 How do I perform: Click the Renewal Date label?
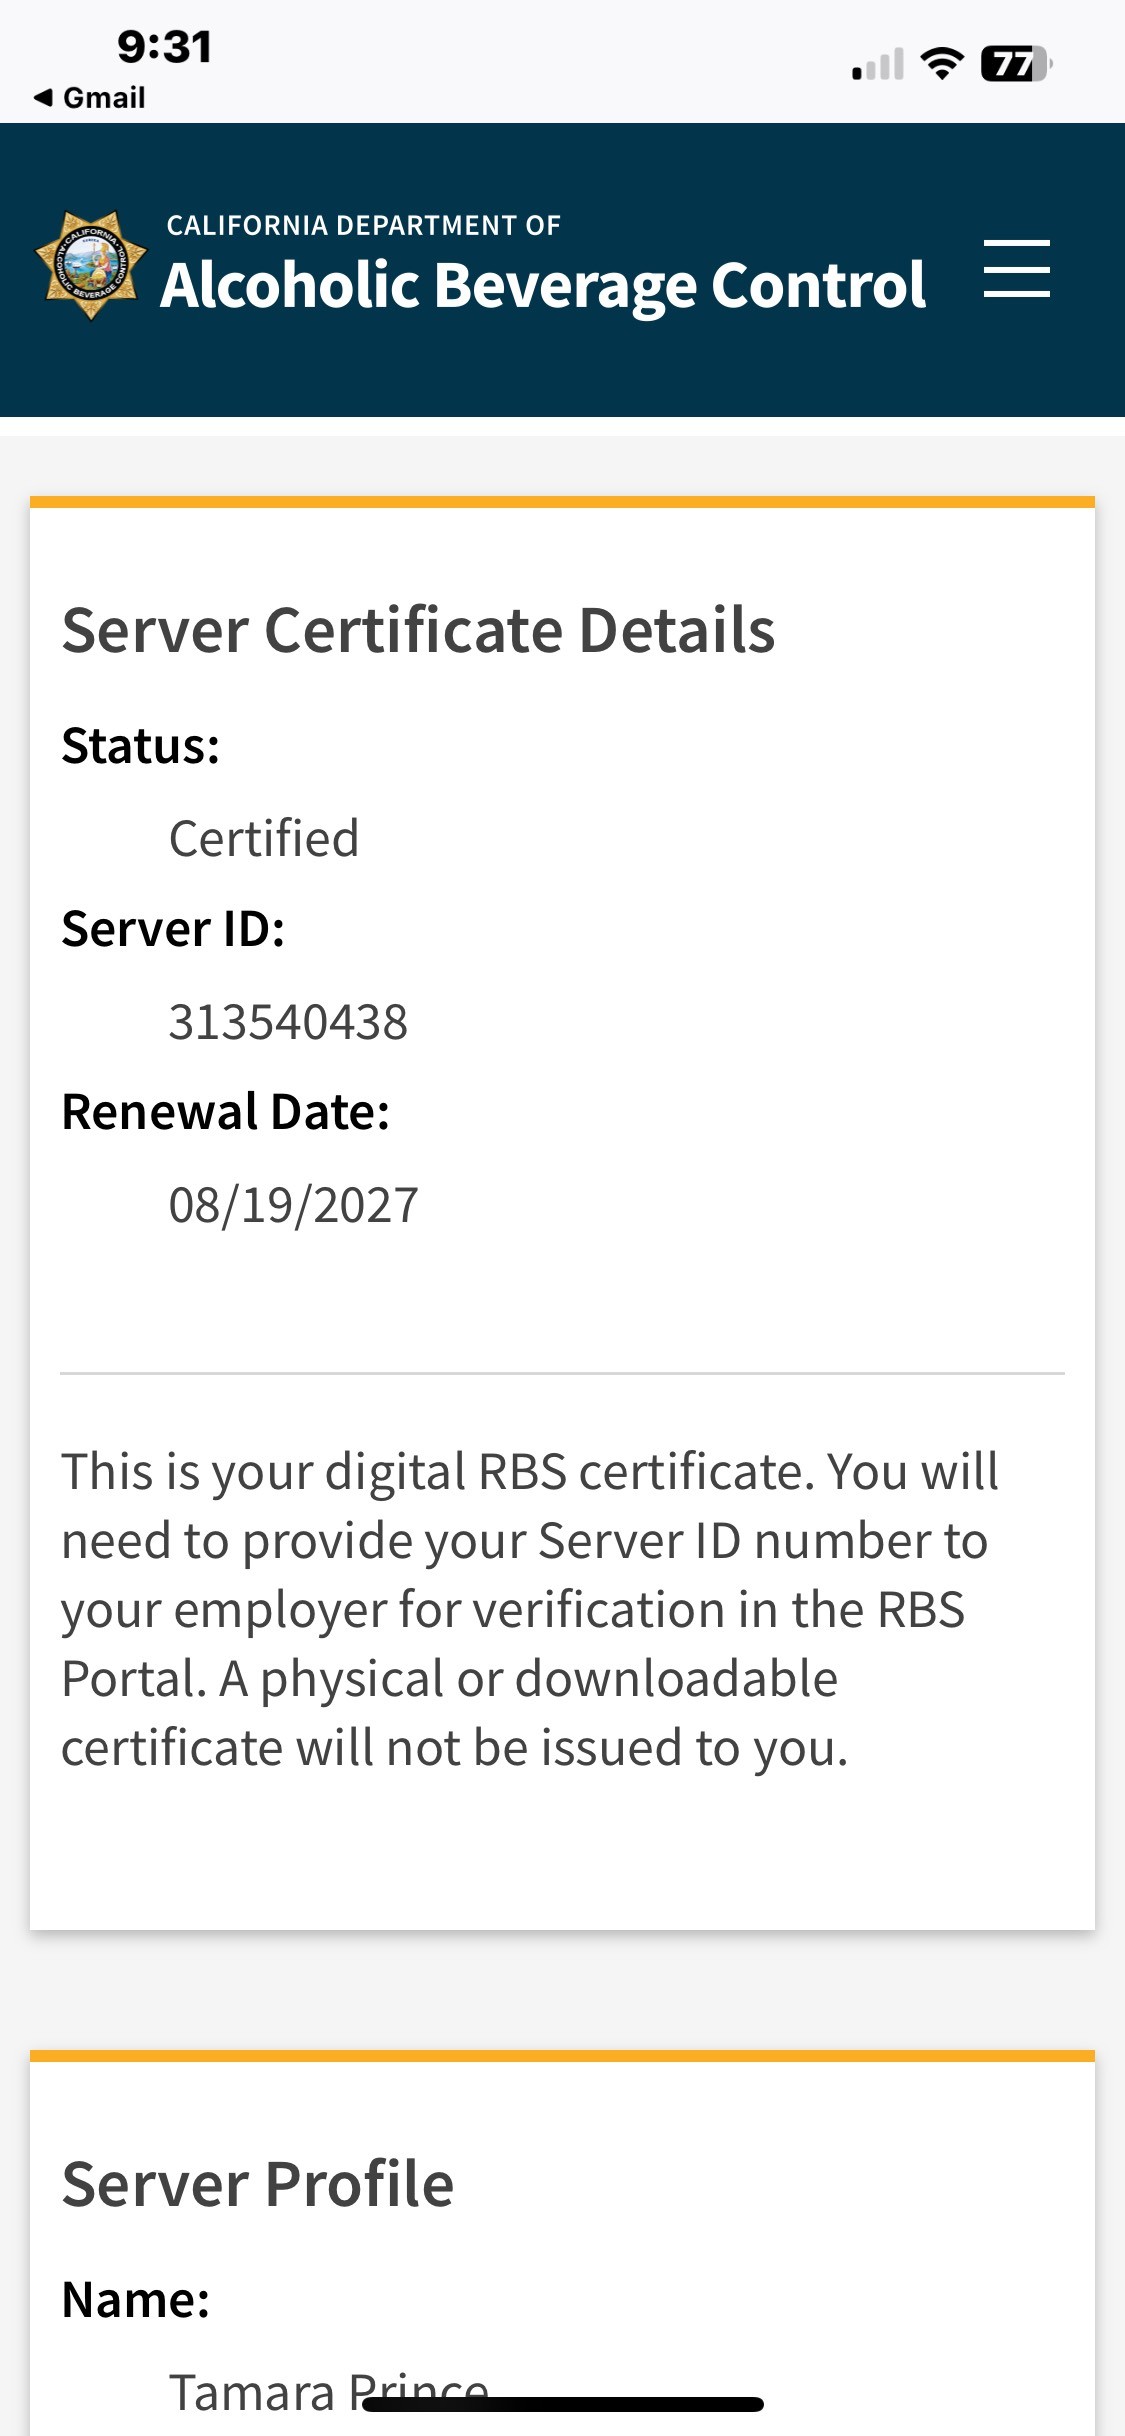click(225, 1112)
